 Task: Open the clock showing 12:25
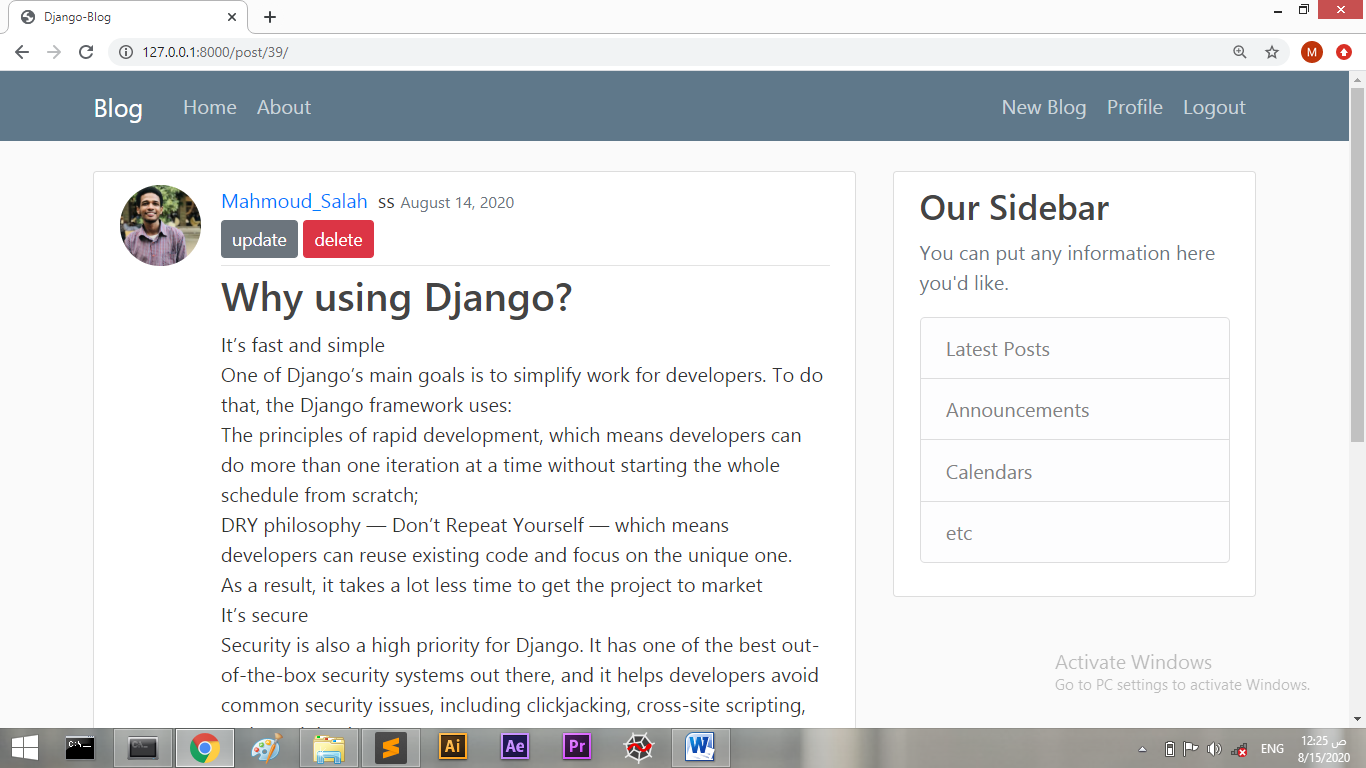point(1324,748)
